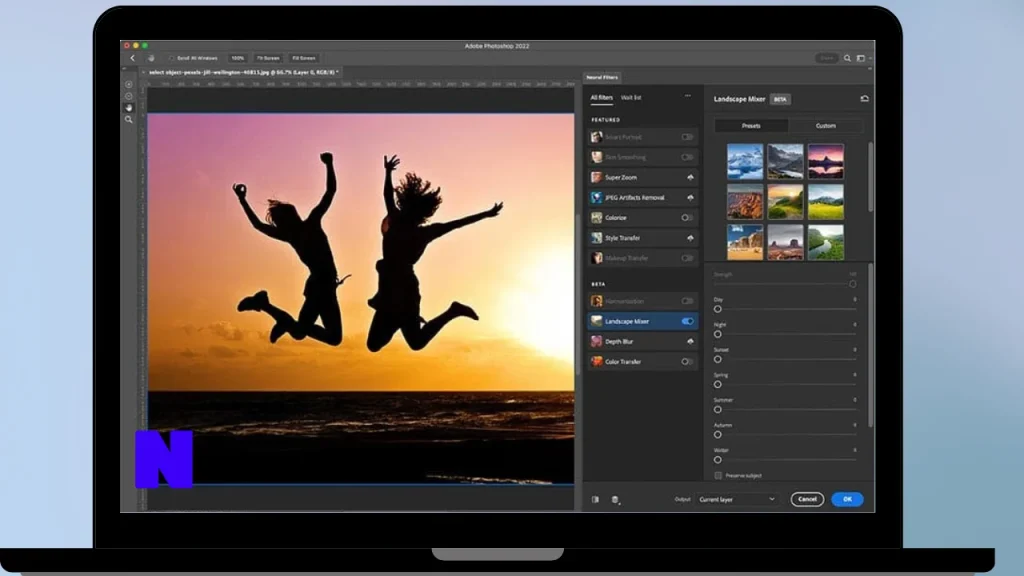Reset Landscape Mixer parameters with the reset icon
The height and width of the screenshot is (576, 1024).
click(x=864, y=99)
